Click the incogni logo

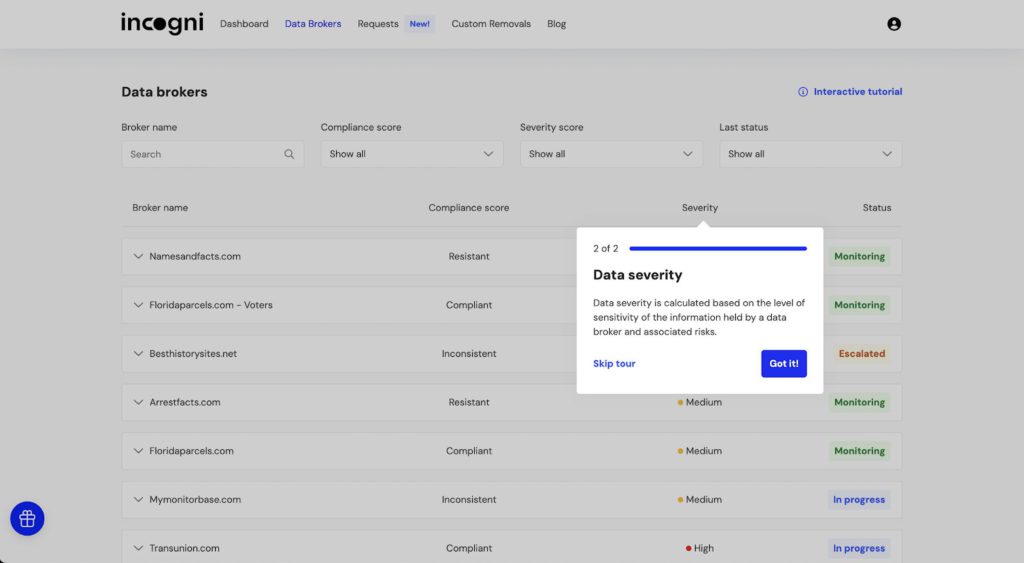tap(161, 23)
